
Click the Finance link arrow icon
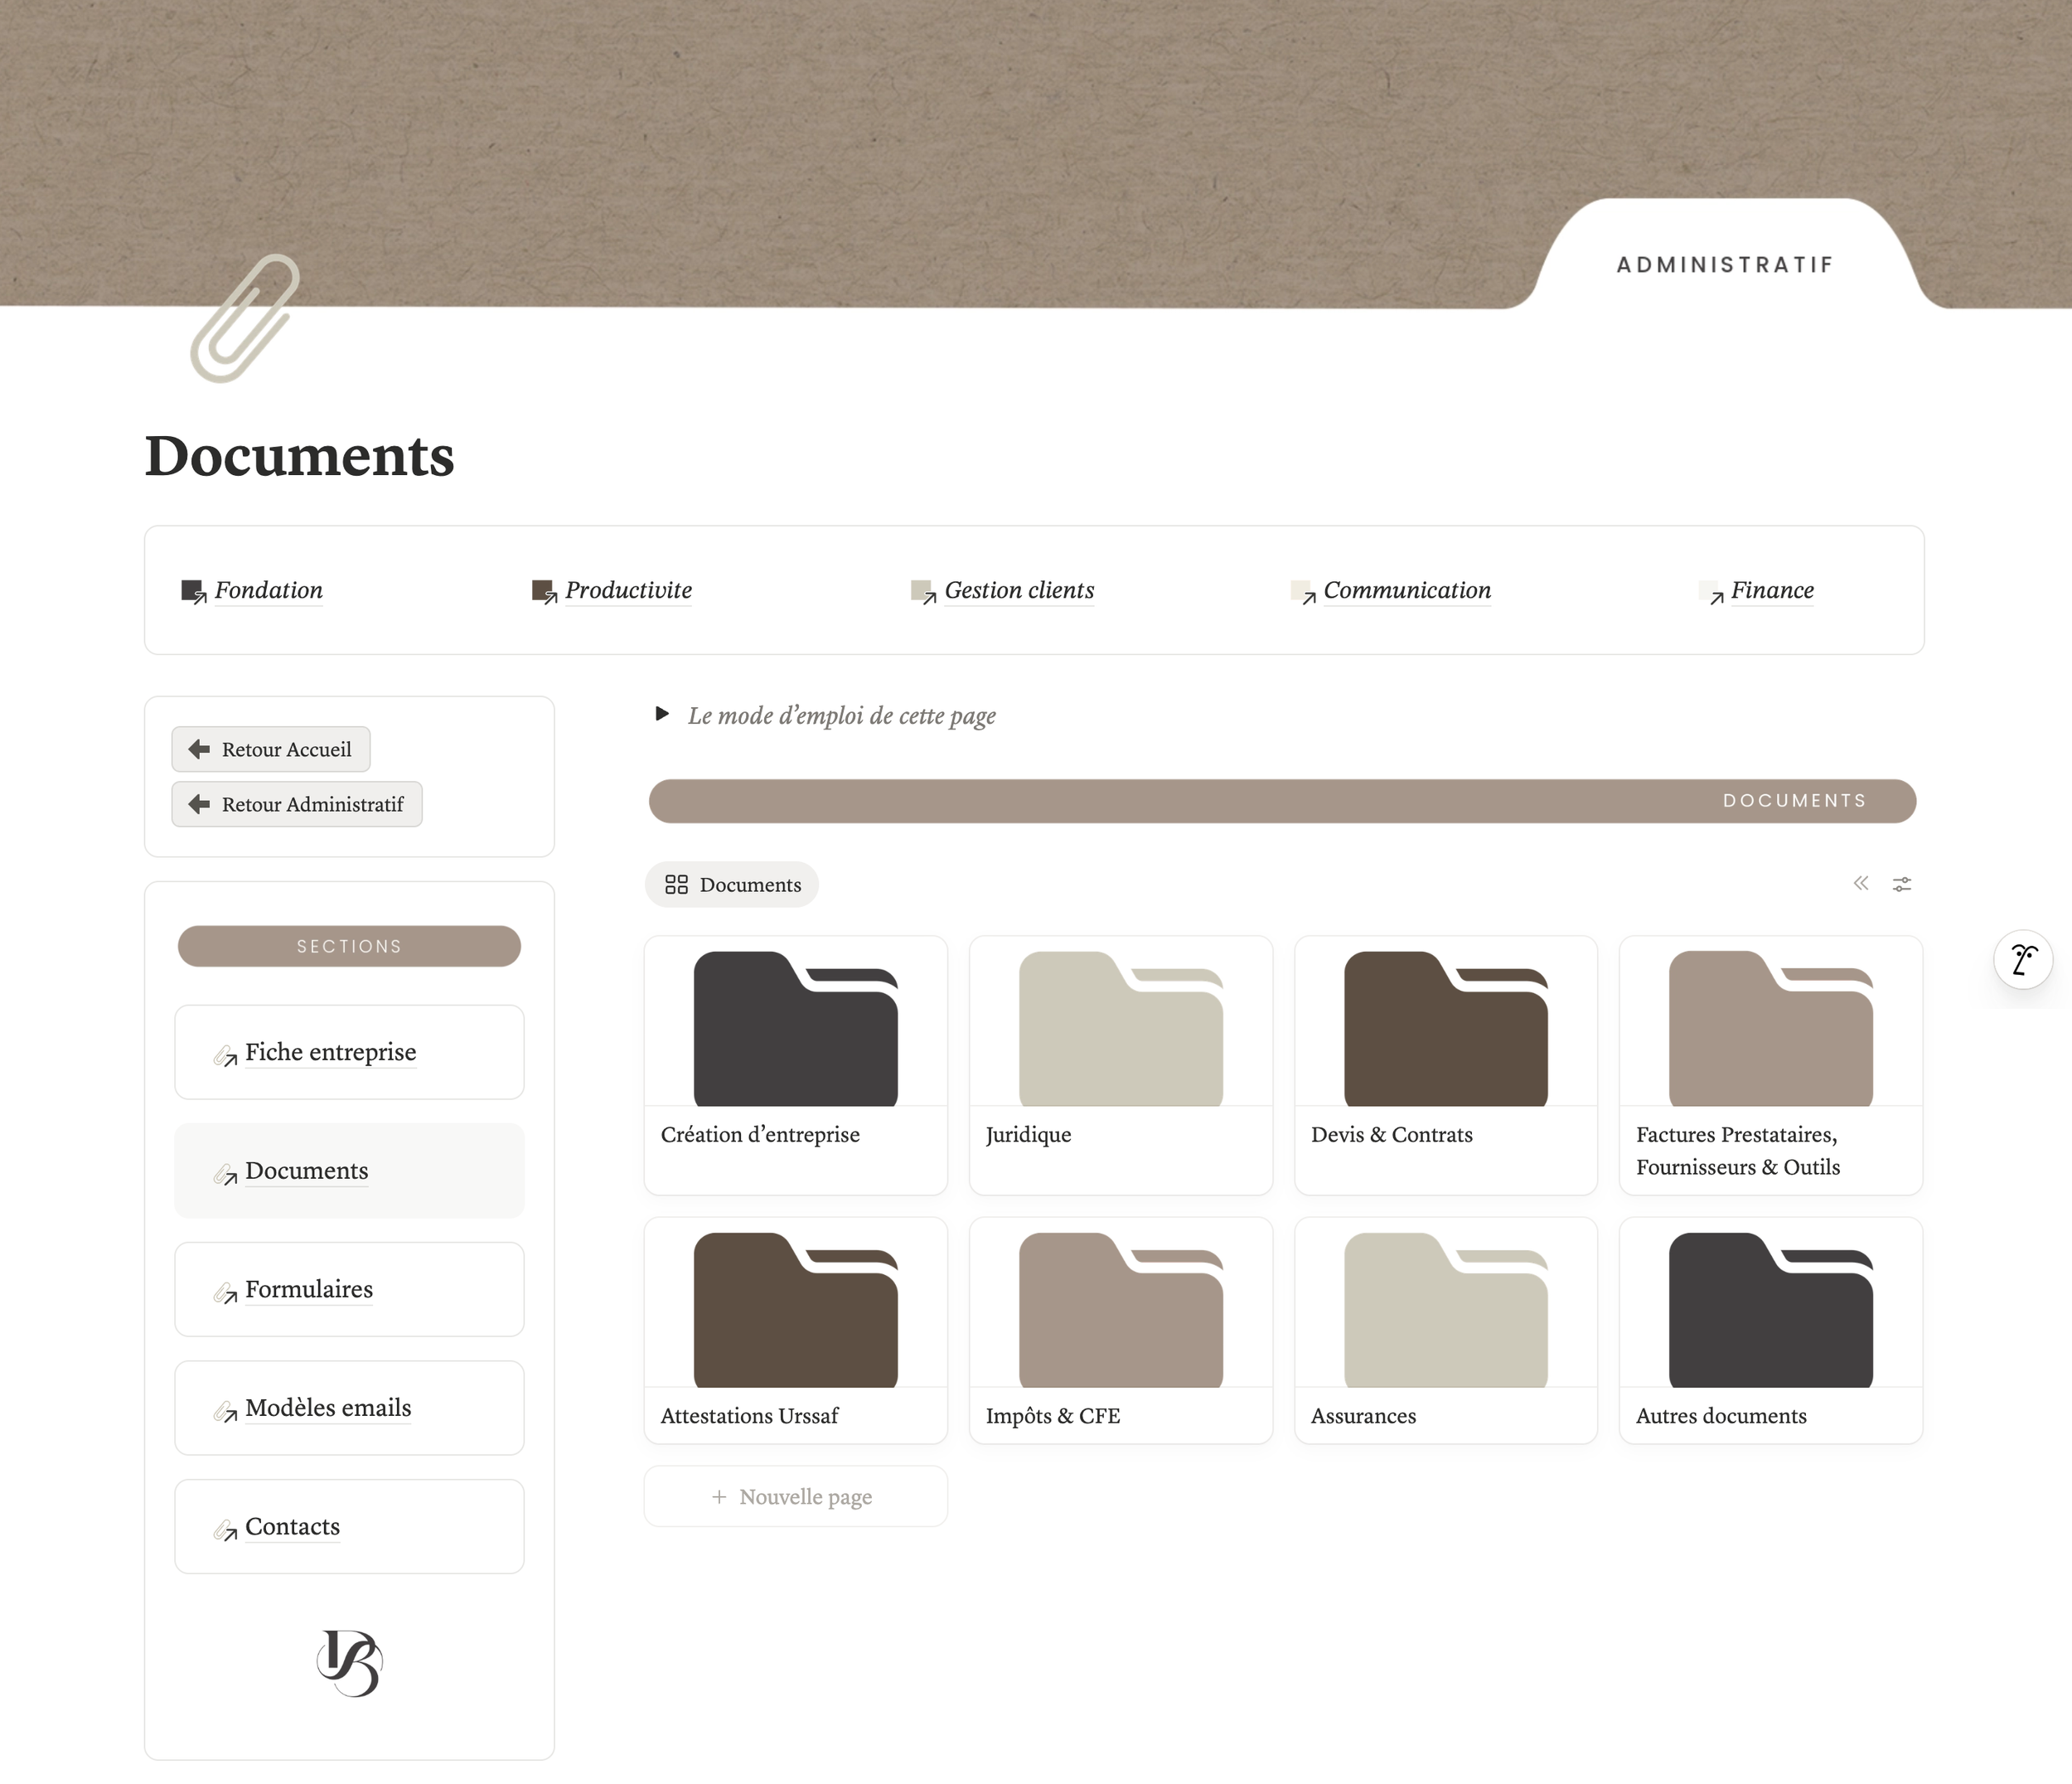click(1711, 592)
